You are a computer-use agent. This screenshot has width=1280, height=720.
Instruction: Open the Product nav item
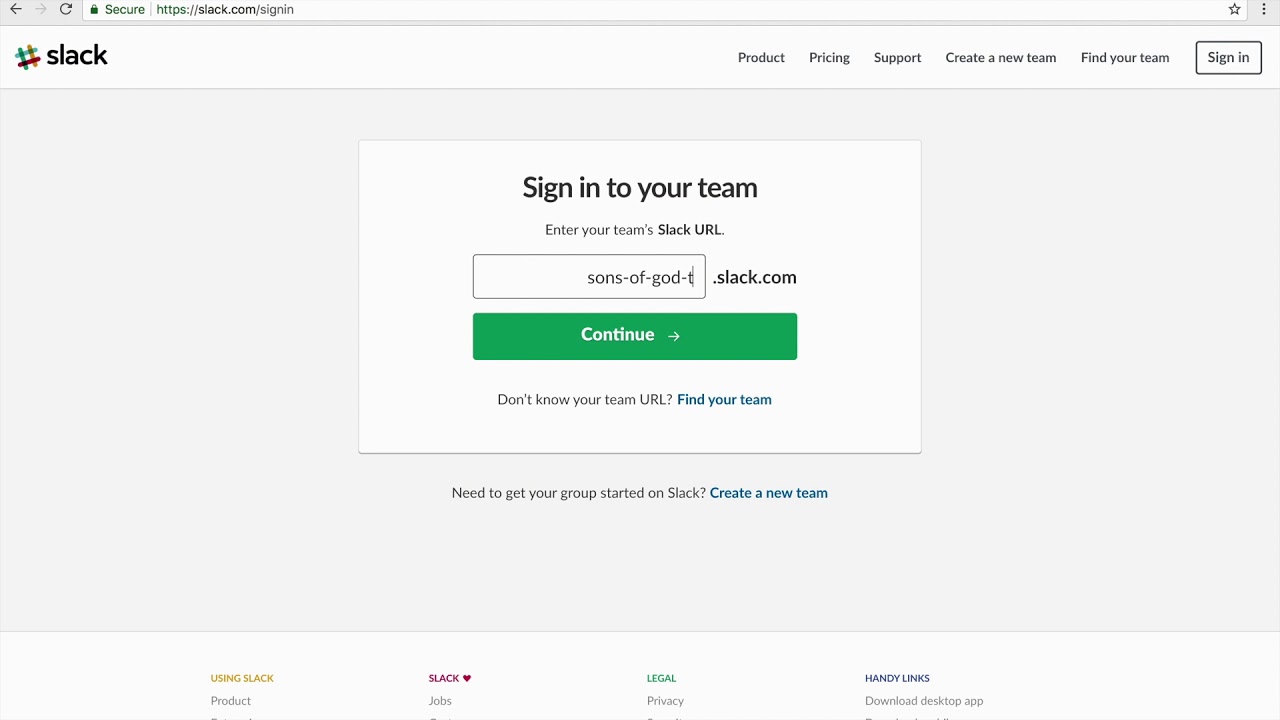click(x=761, y=57)
